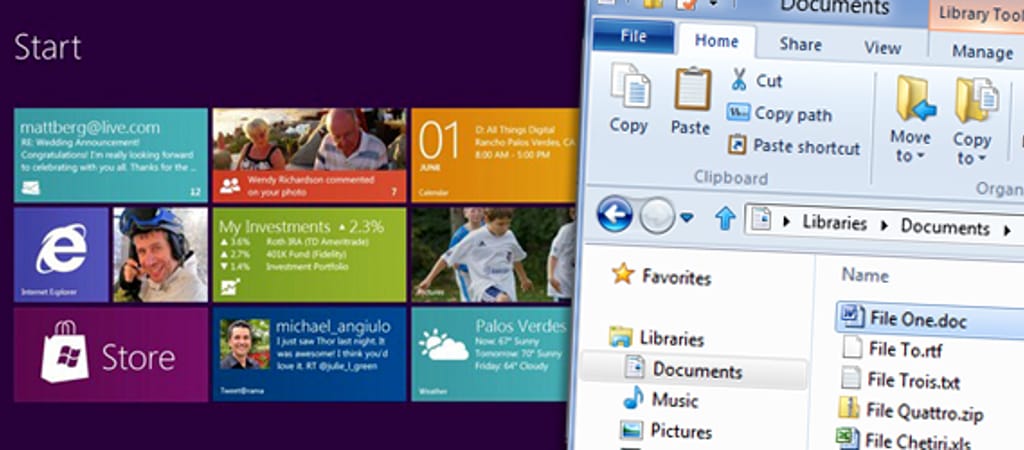Open the Copy to dropdown
Screen dimensions: 1024x450
click(x=970, y=120)
